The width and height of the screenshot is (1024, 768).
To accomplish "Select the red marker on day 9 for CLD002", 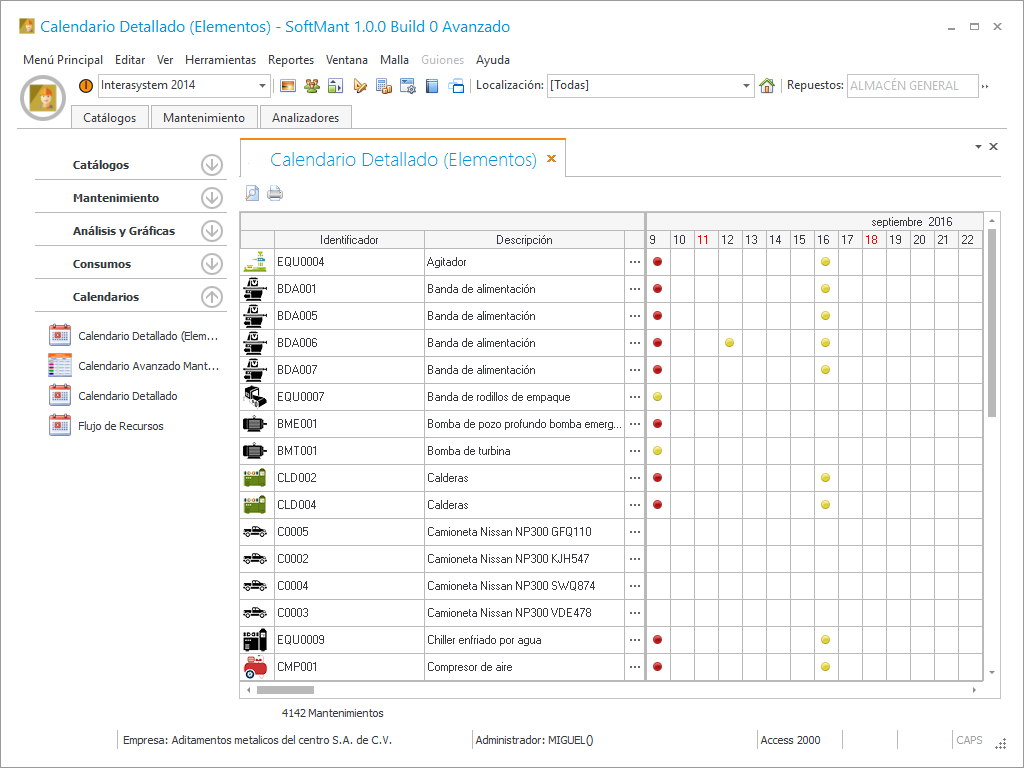I will pyautogui.click(x=657, y=478).
